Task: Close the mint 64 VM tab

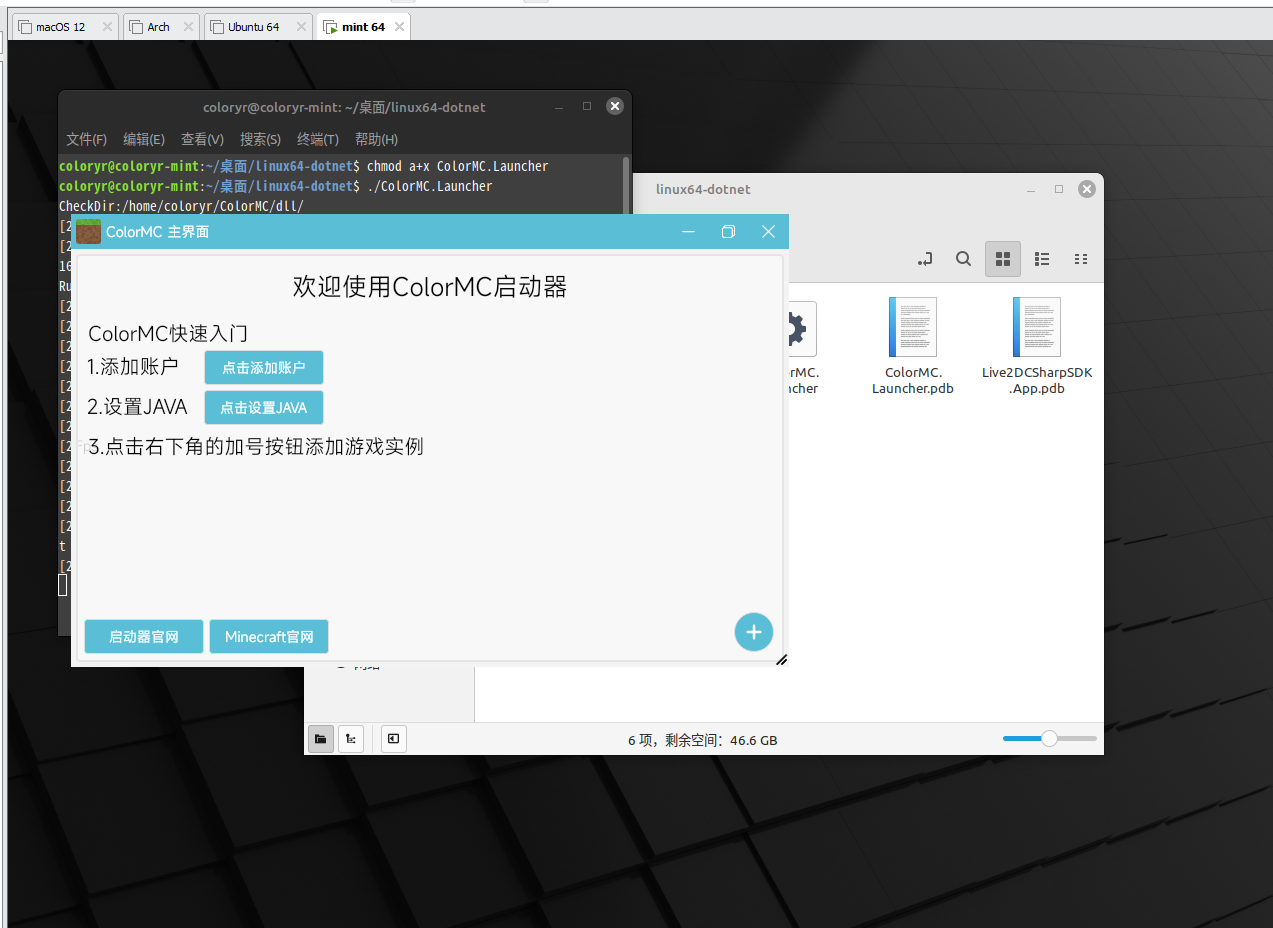Action: coord(400,27)
